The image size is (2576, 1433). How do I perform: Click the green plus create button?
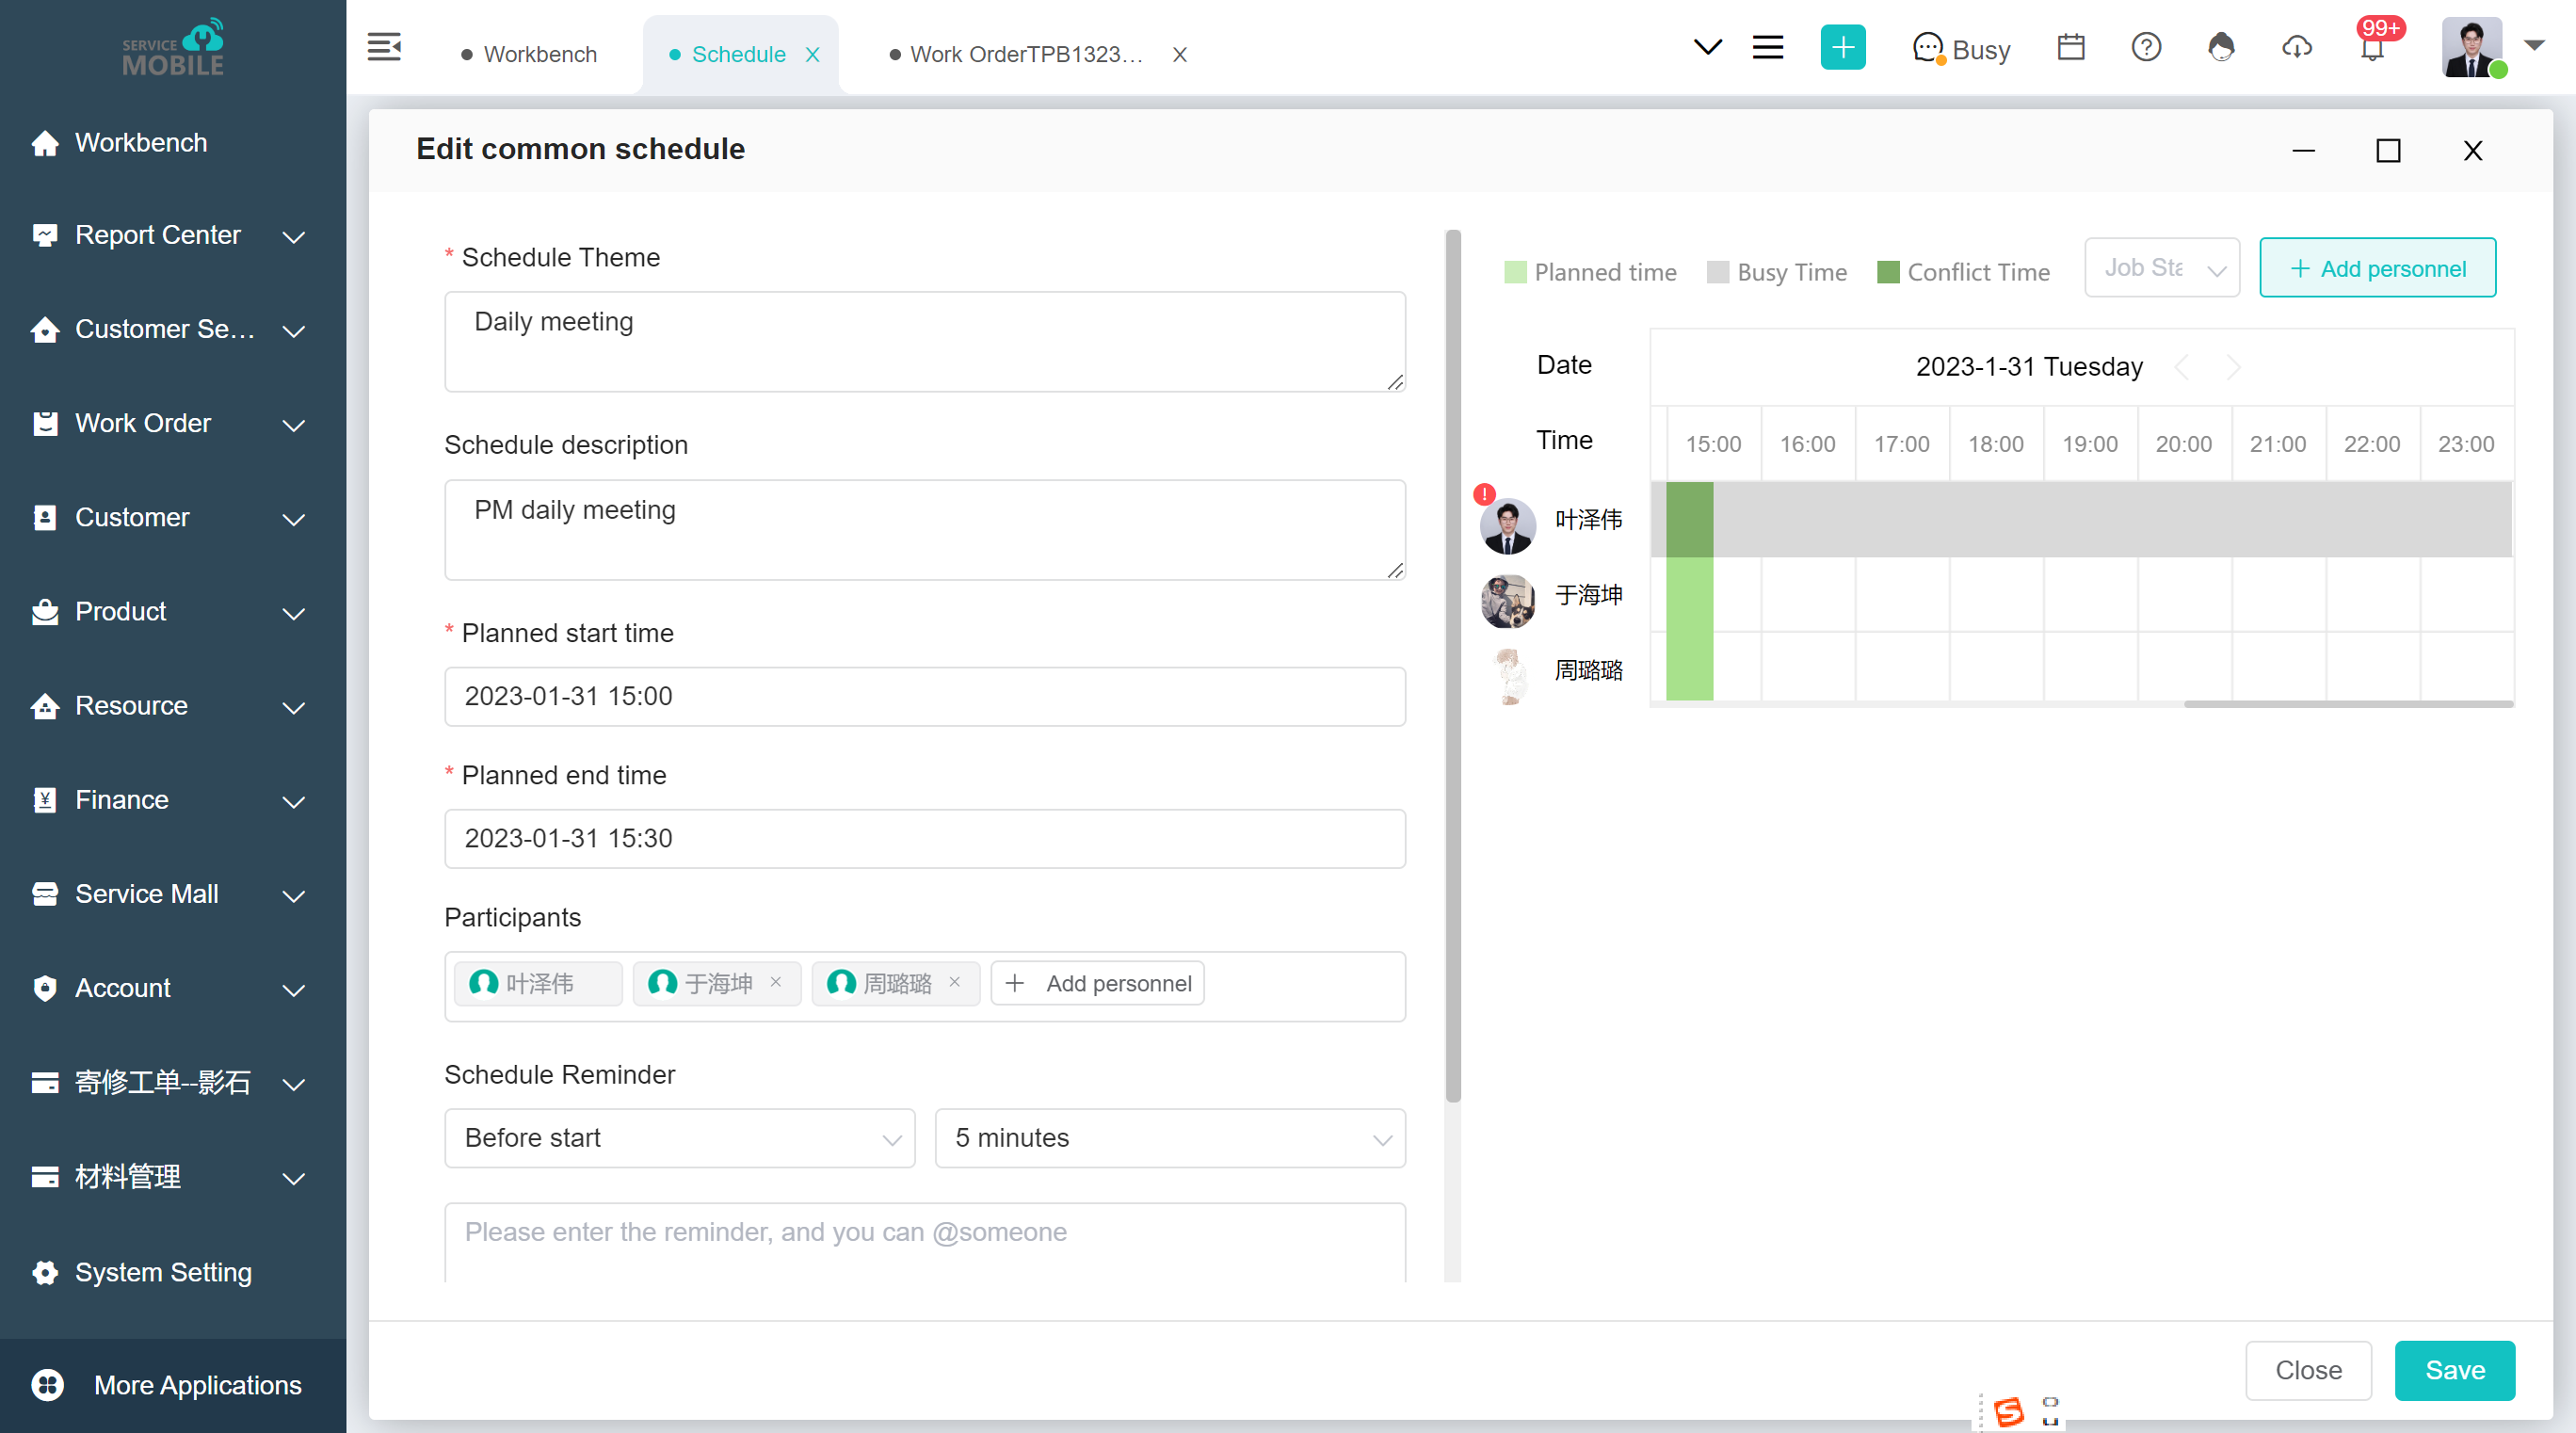click(x=1842, y=47)
